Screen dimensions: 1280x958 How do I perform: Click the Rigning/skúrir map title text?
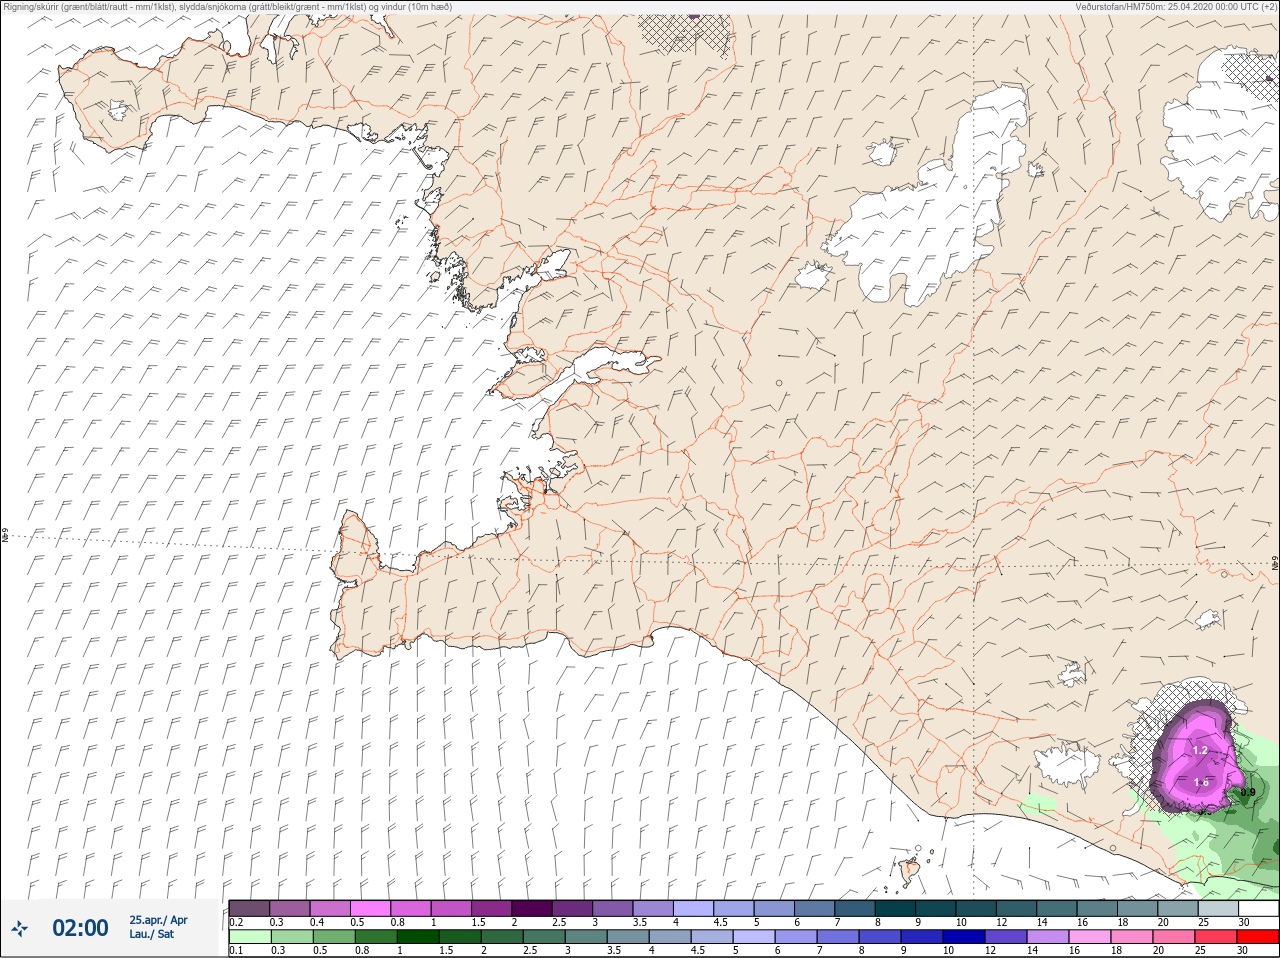[x=227, y=6]
